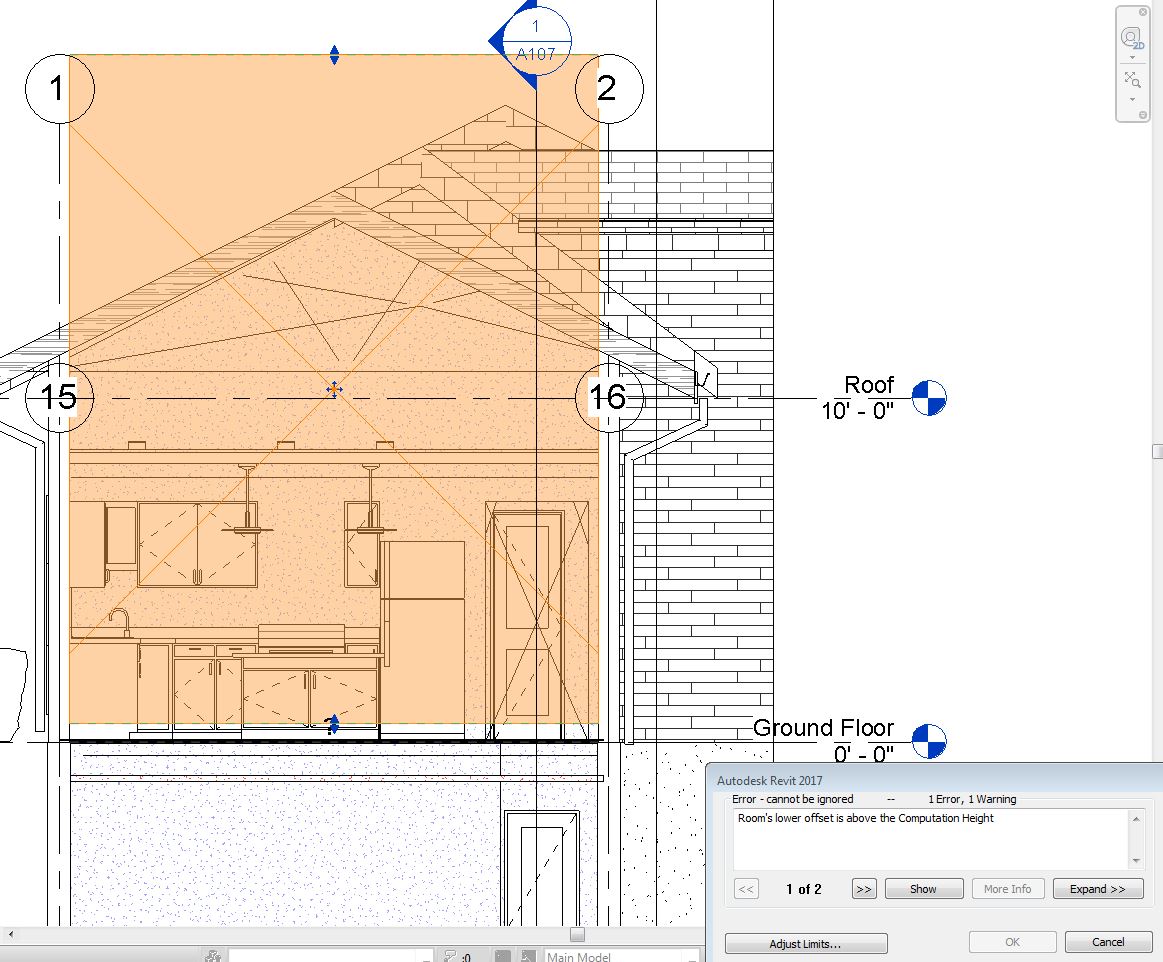Select grid bubble 2

(609, 89)
